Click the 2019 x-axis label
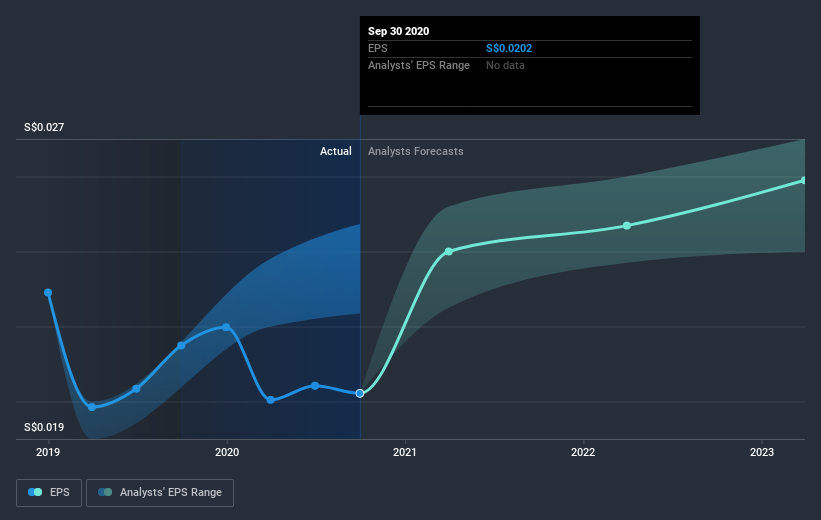Viewport: 821px width, 520px height. pyautogui.click(x=48, y=452)
